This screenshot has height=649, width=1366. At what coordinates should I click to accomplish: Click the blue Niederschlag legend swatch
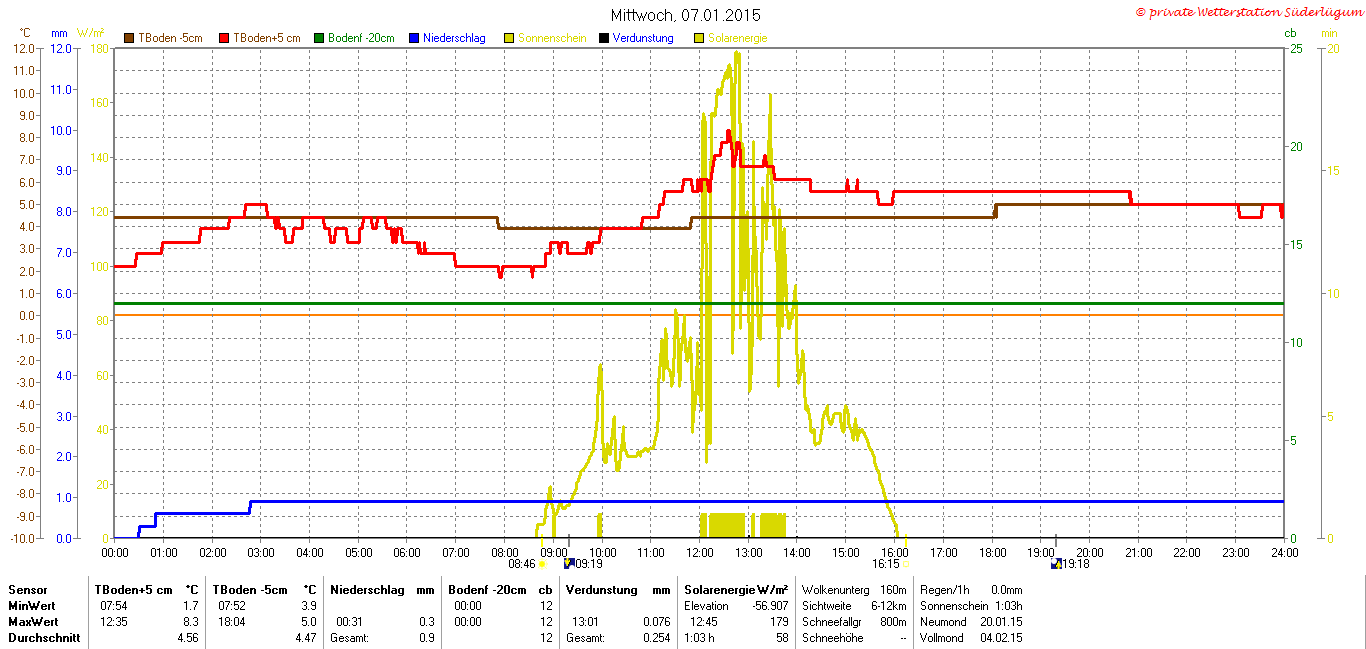pos(412,38)
